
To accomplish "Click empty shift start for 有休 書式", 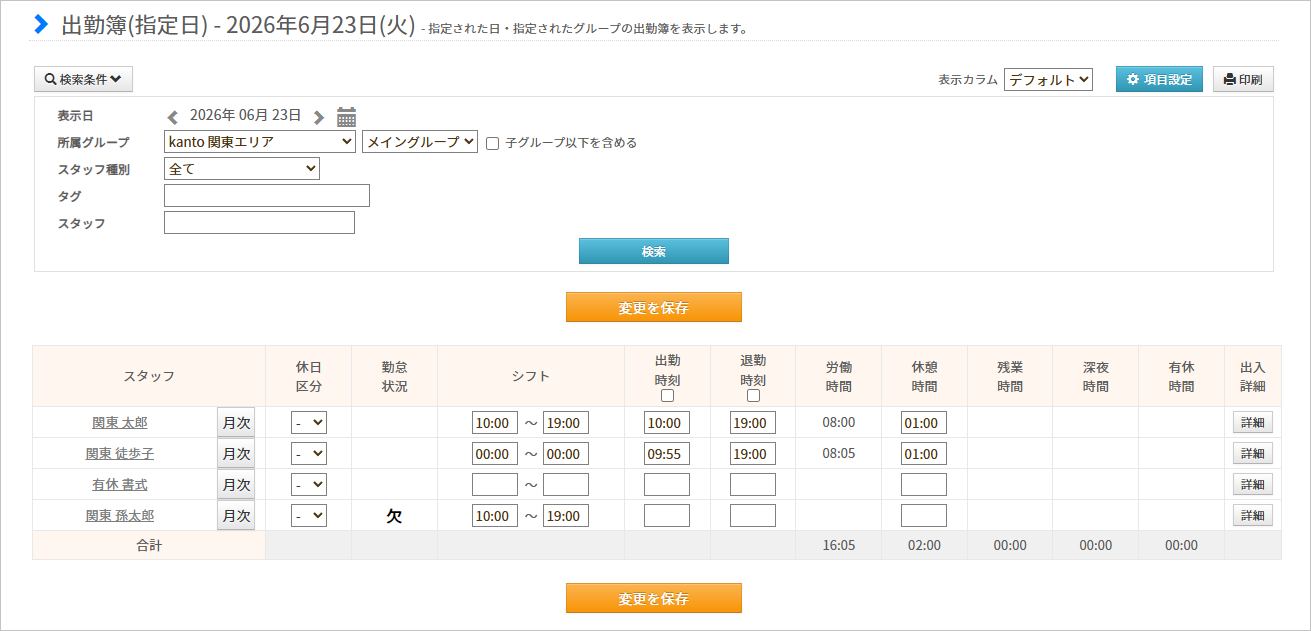I will click(495, 485).
